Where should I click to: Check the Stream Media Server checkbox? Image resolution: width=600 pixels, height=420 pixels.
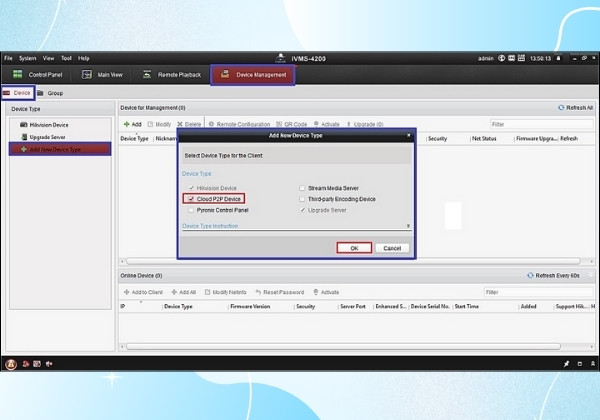pyautogui.click(x=302, y=188)
